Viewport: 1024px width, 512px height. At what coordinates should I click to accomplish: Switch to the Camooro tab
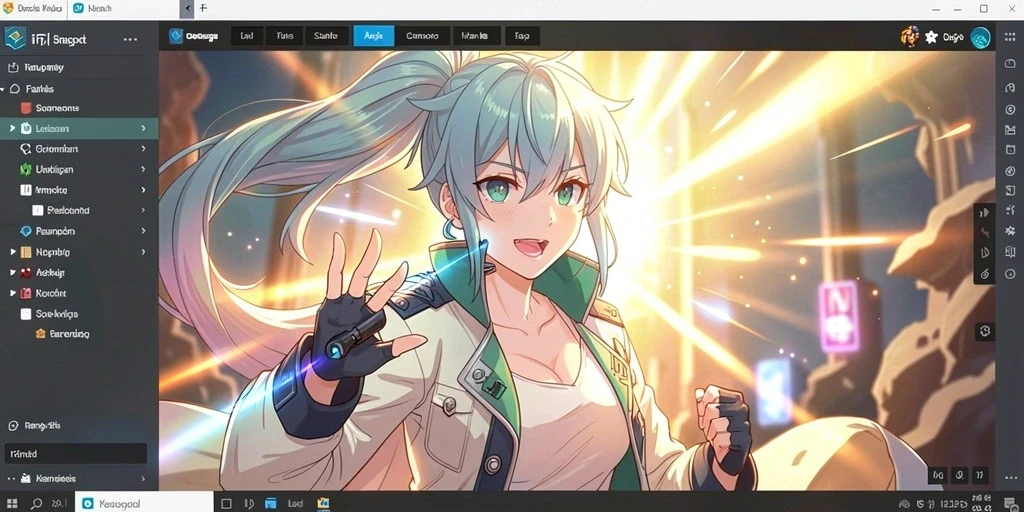[423, 36]
